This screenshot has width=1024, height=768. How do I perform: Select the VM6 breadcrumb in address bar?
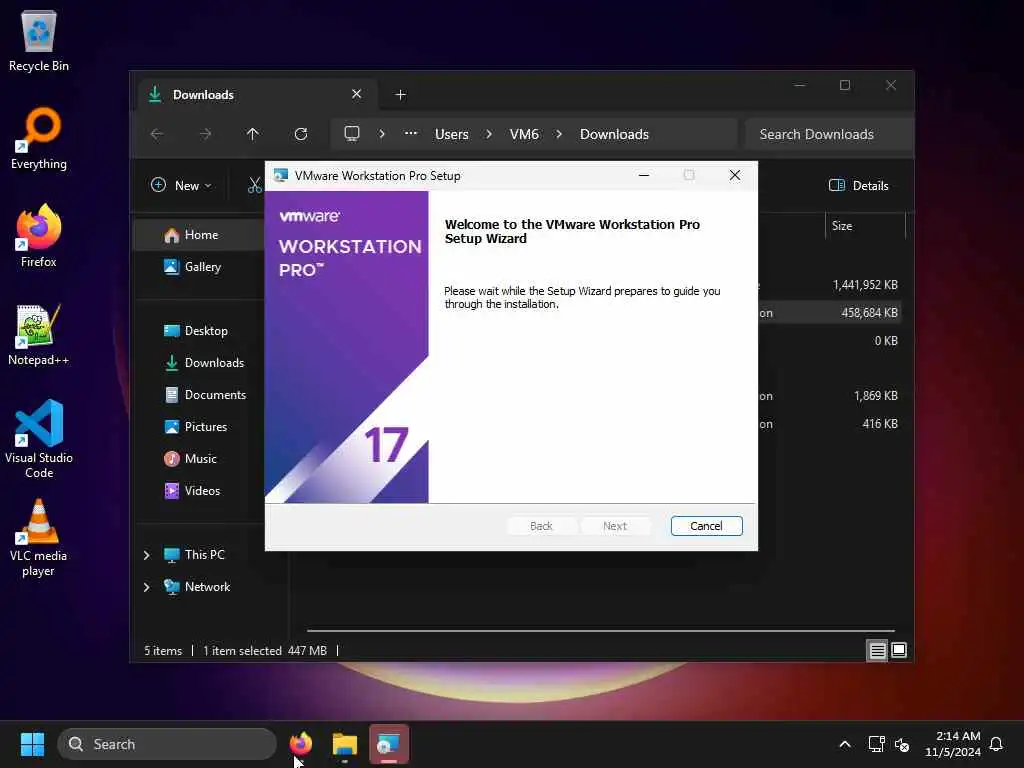(x=524, y=134)
